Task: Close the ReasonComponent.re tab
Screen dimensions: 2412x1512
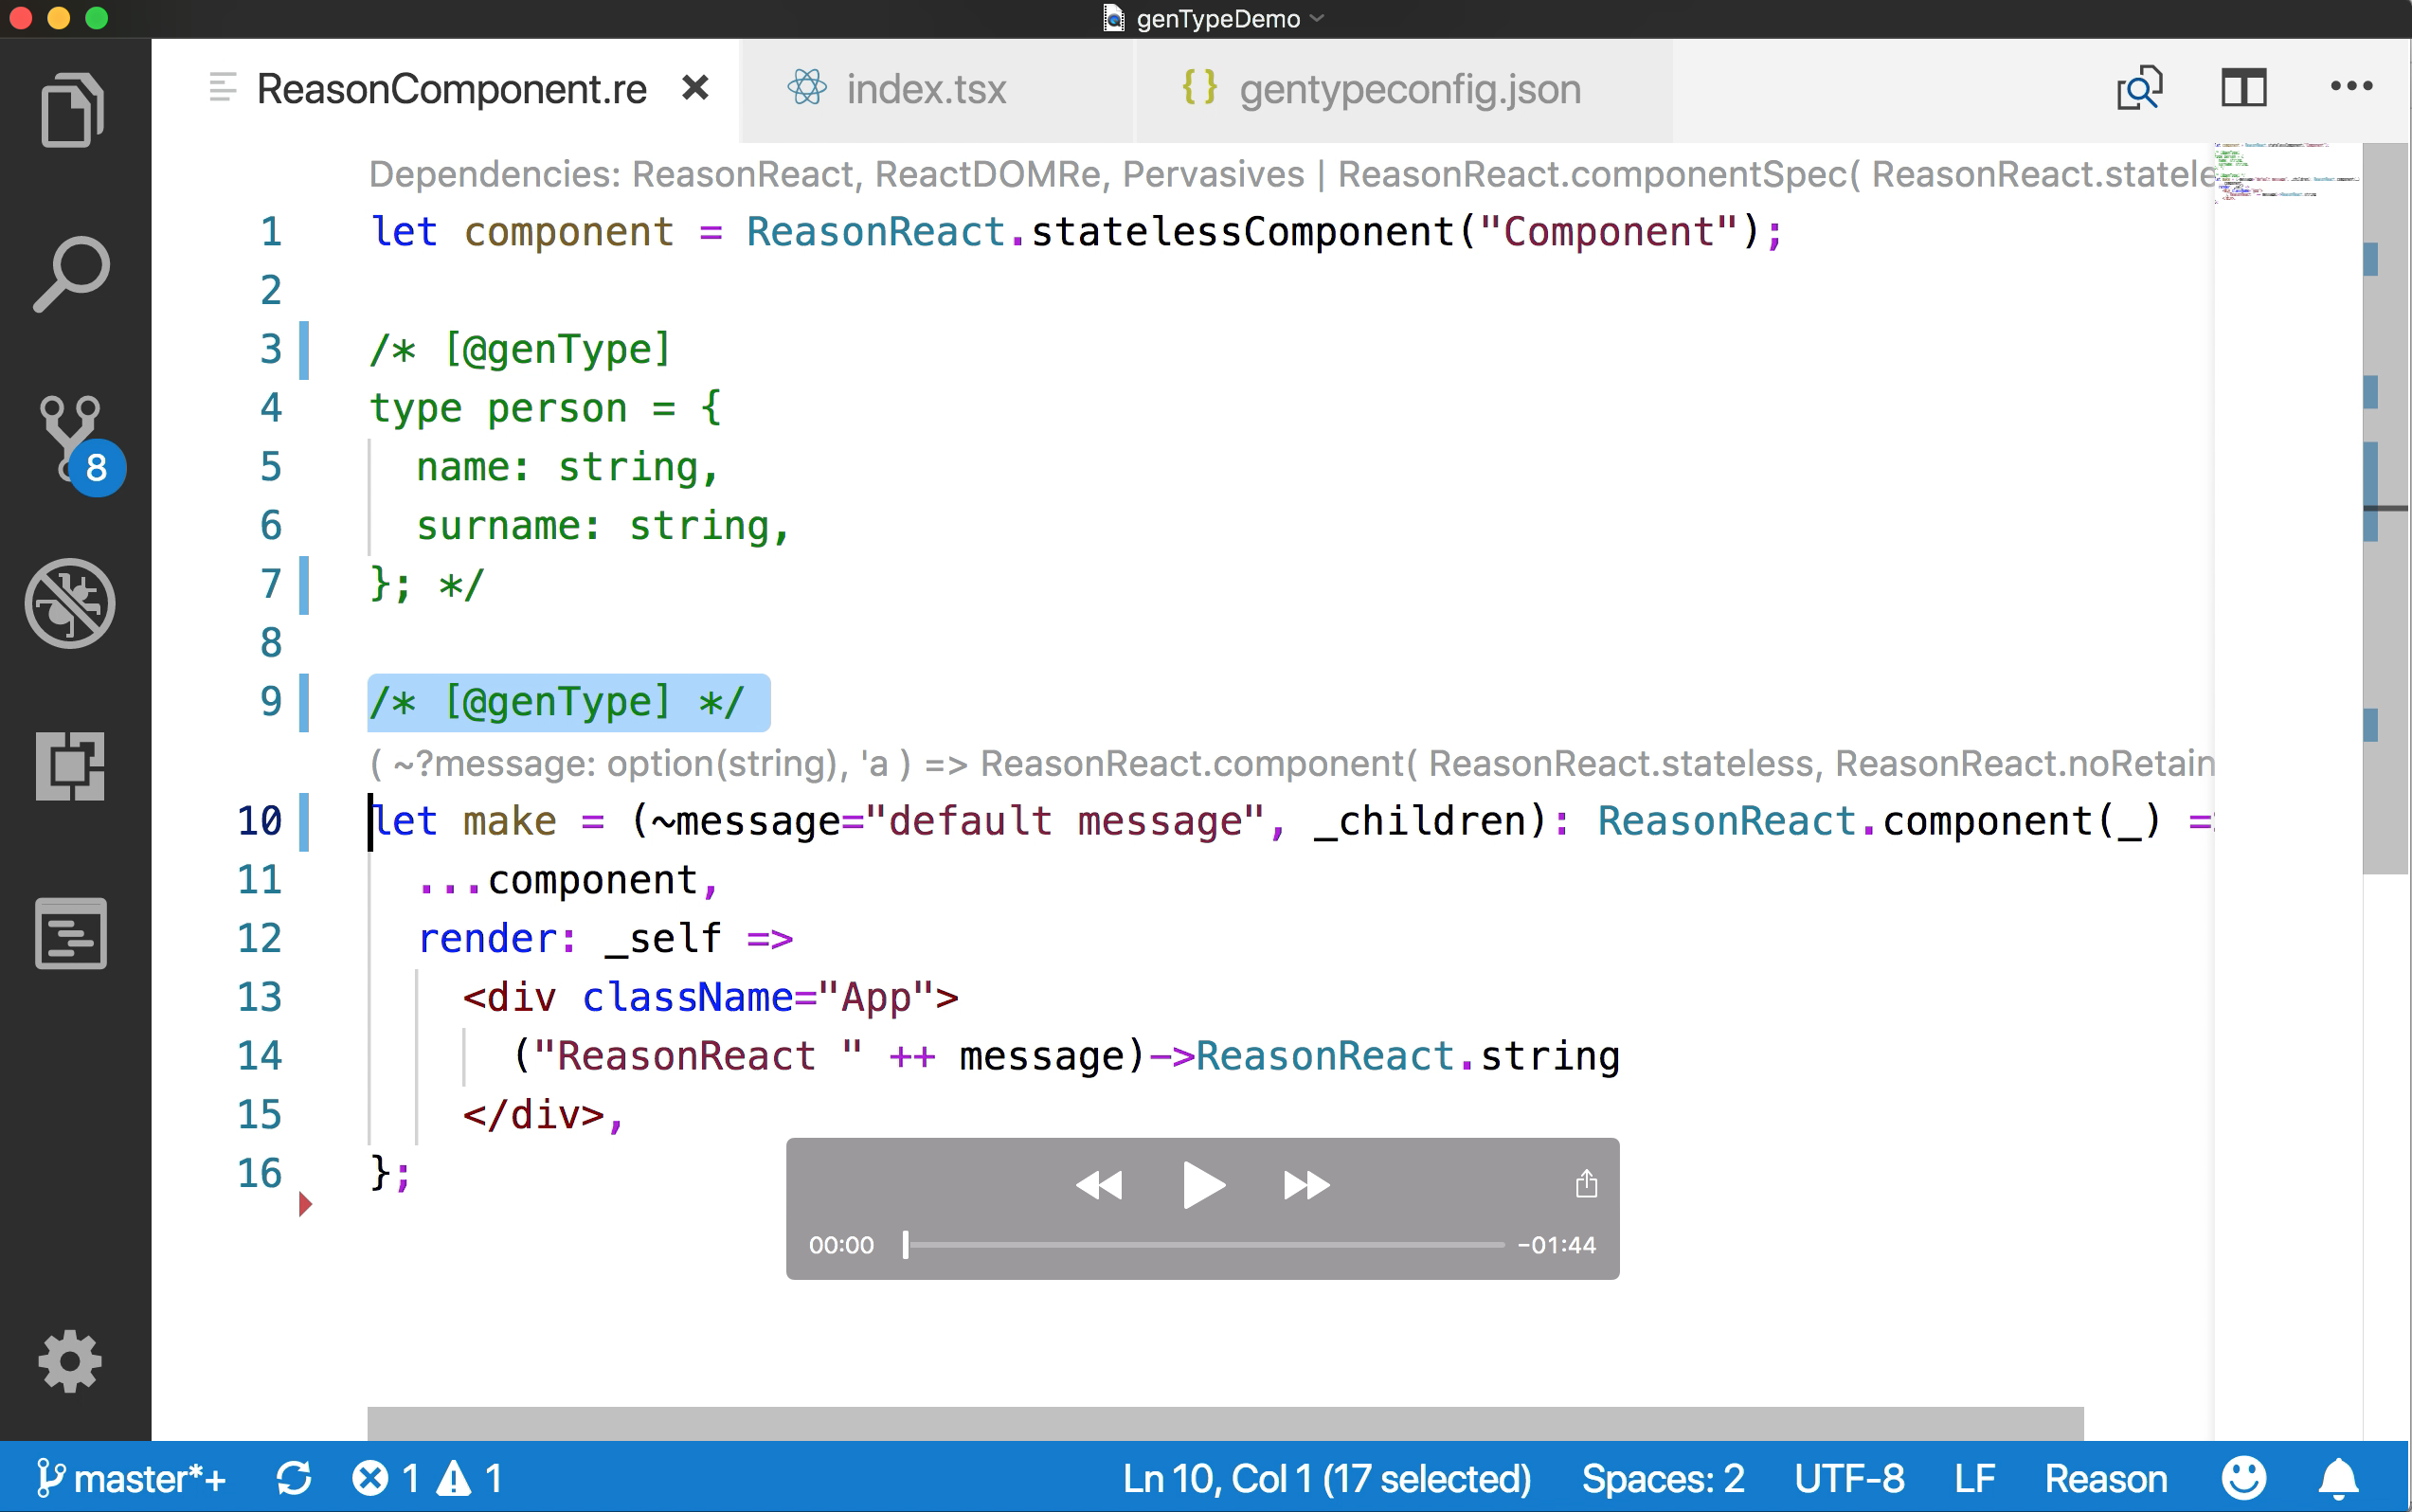Action: (695, 88)
